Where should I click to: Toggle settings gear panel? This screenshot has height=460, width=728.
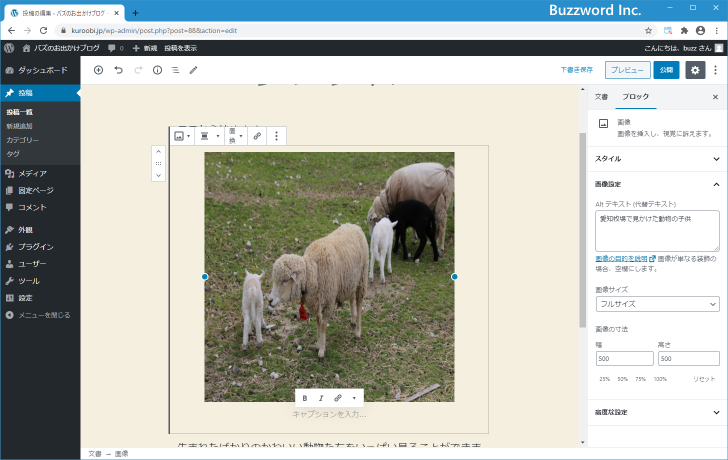click(695, 70)
